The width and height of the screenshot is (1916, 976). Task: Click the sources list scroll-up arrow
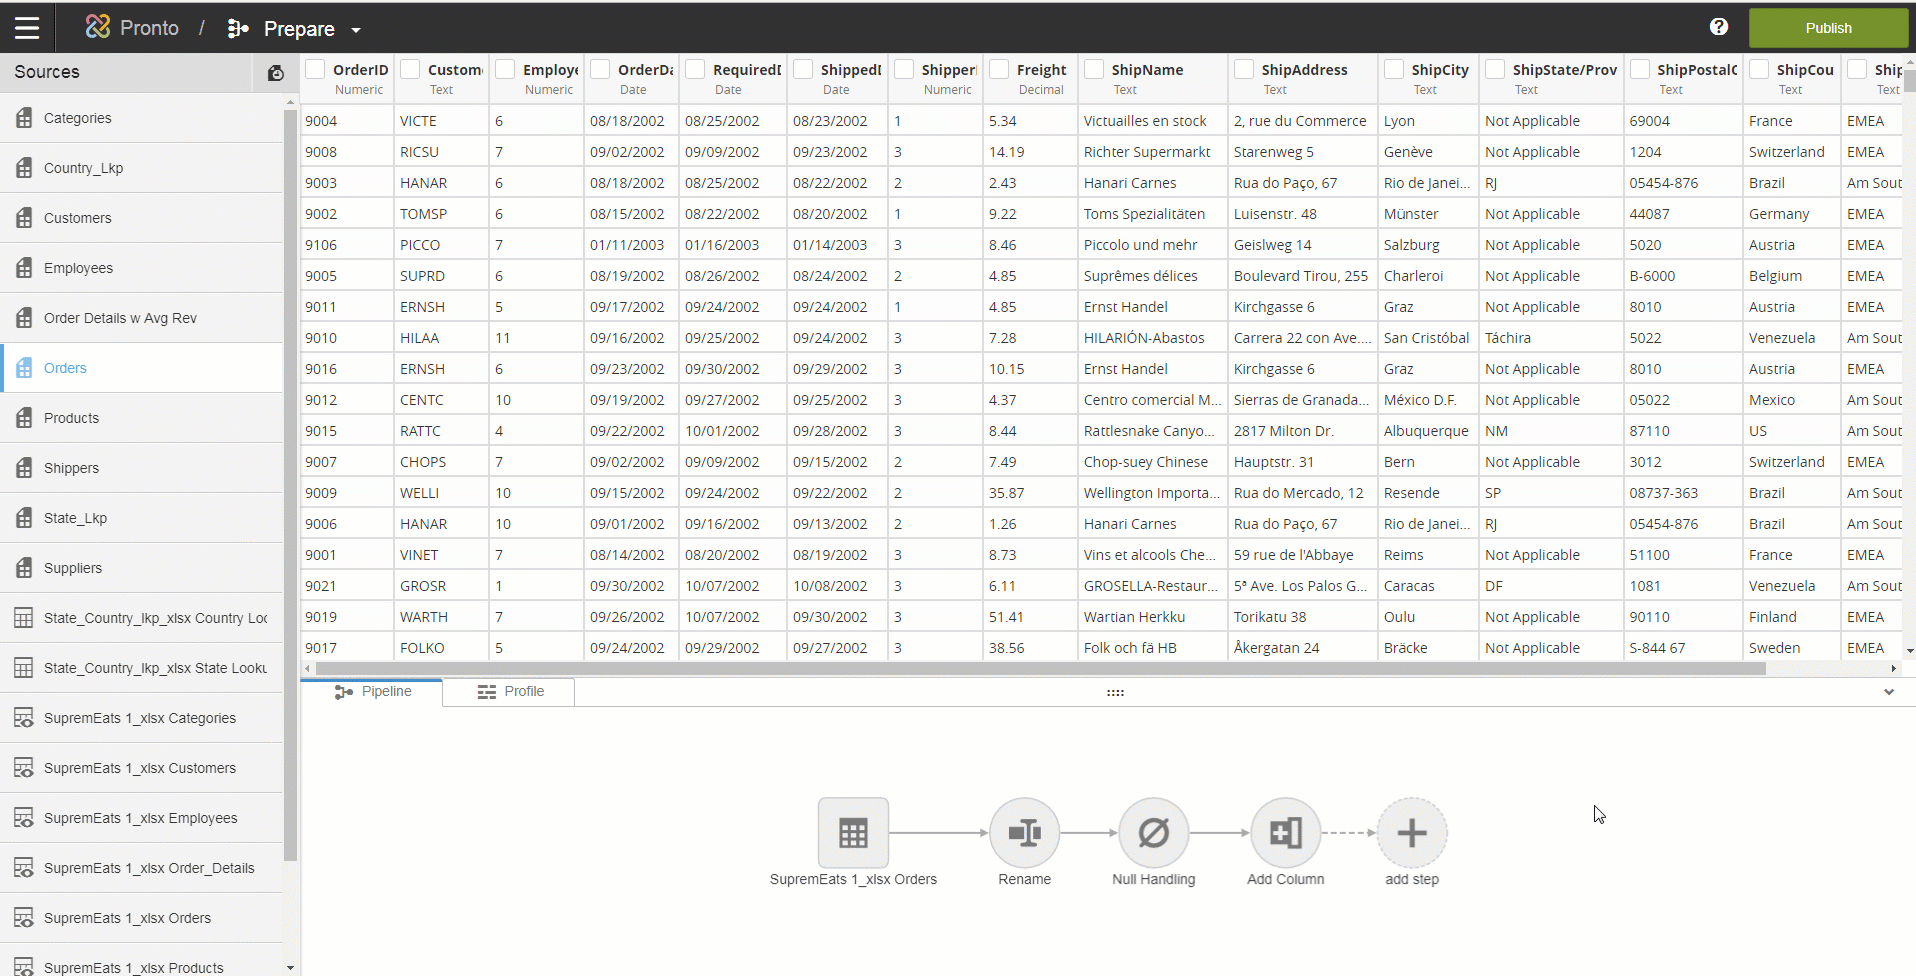(x=291, y=101)
